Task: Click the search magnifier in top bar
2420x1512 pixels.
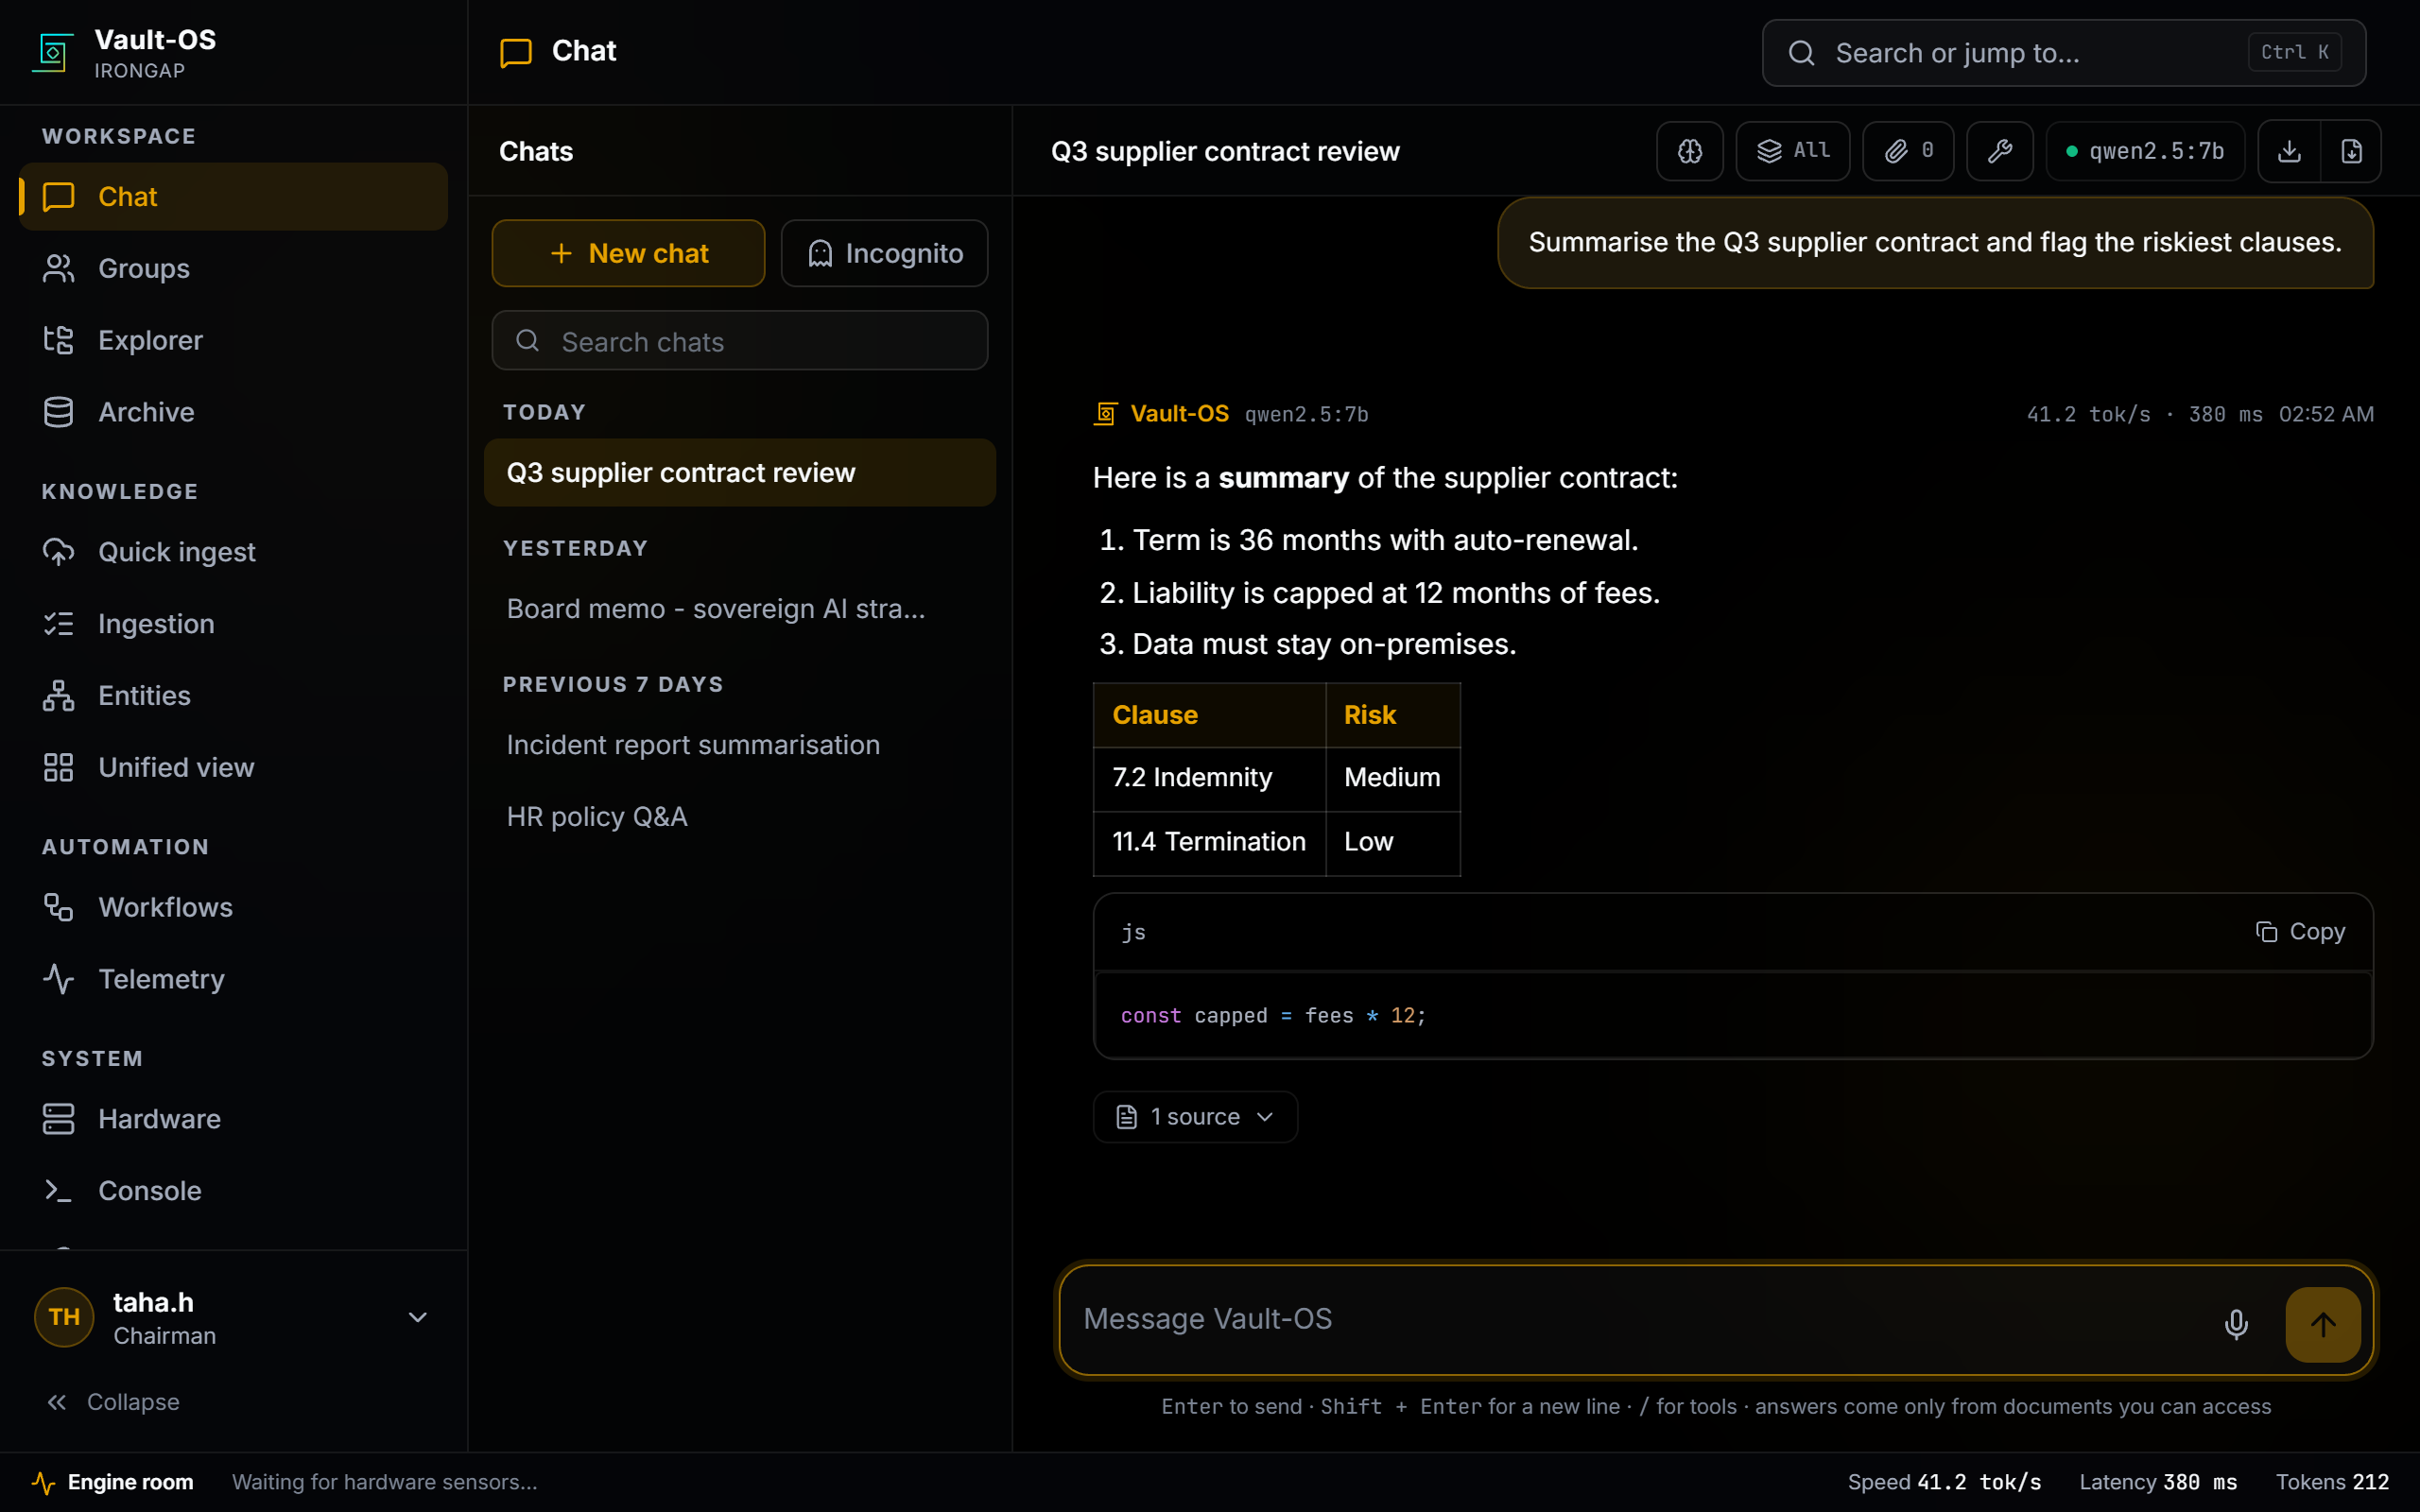Action: pos(1801,53)
